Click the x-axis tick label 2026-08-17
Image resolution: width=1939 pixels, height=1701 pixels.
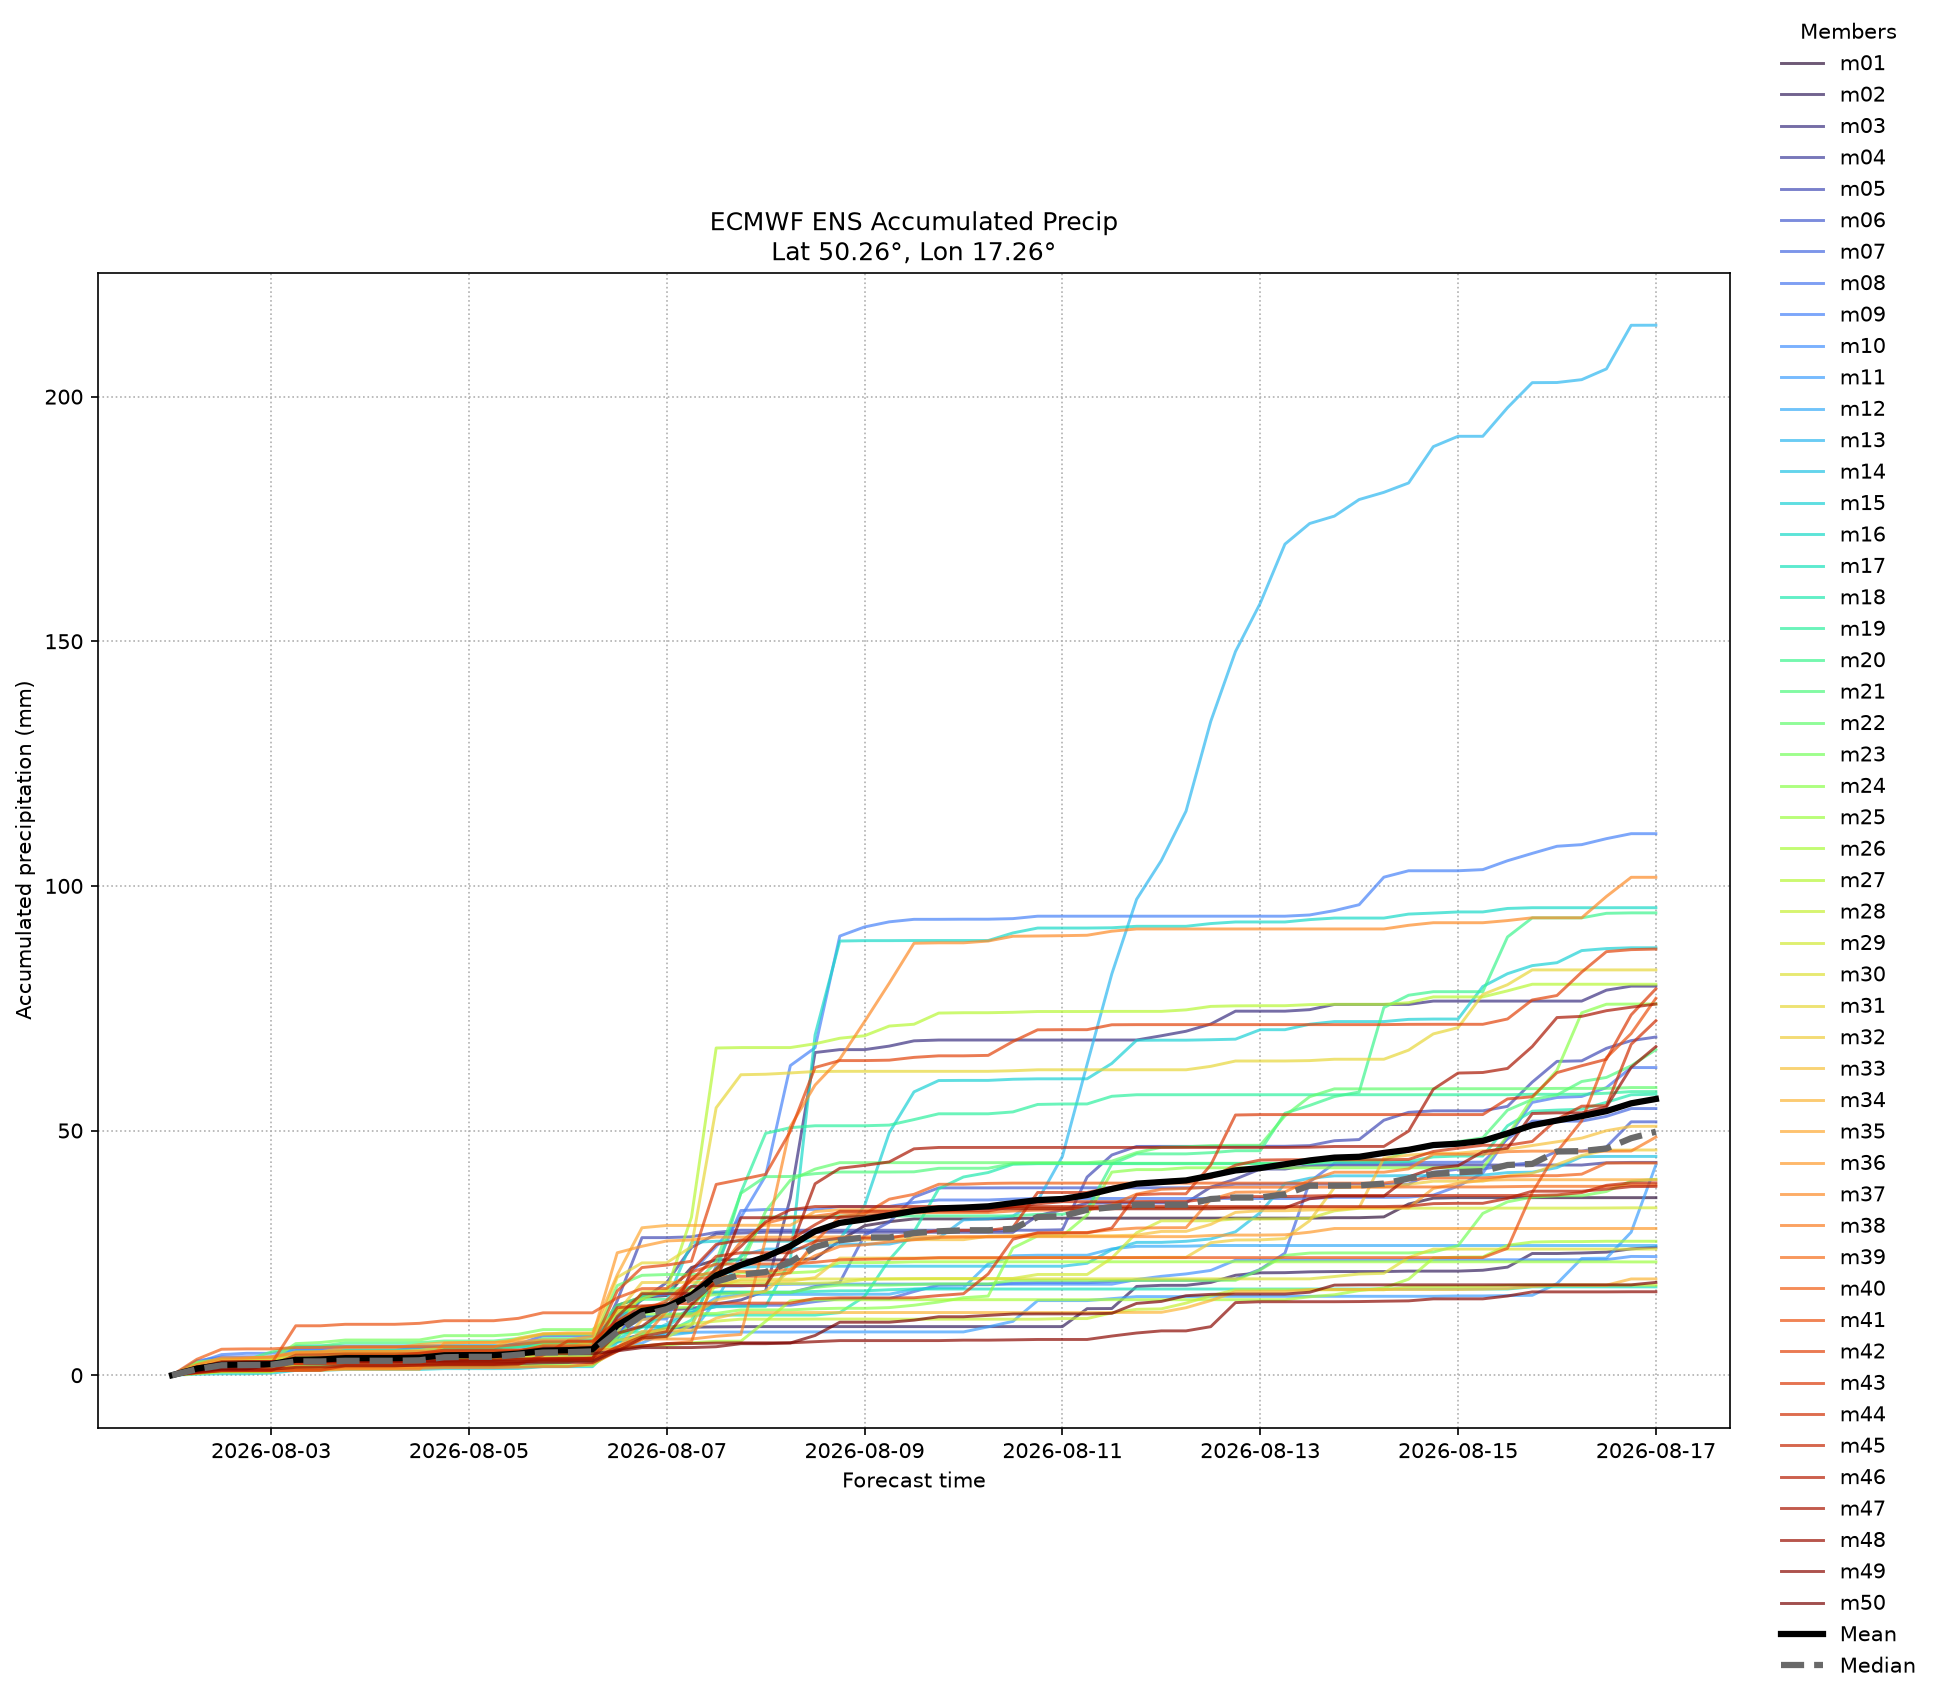(x=1656, y=1451)
